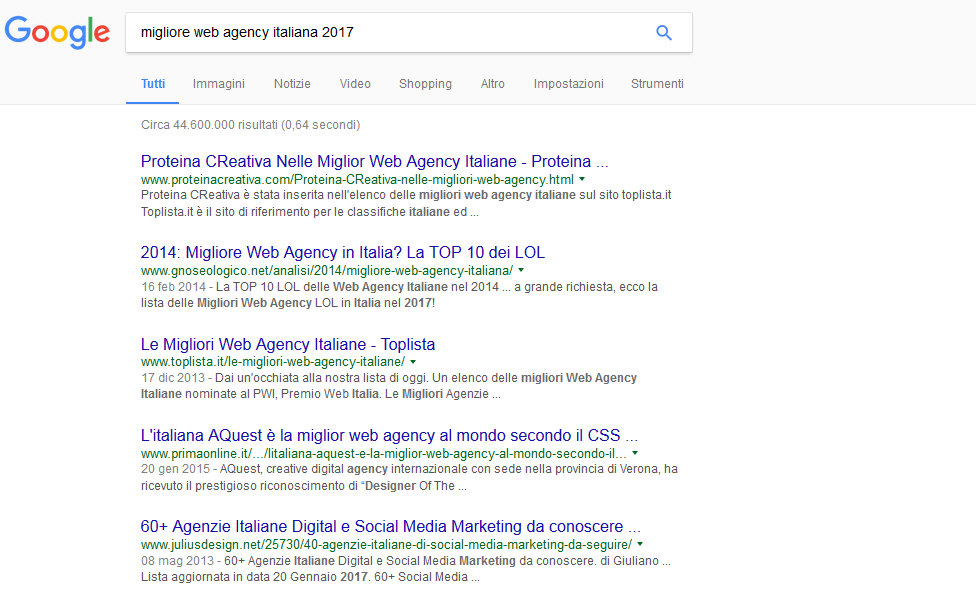Click the Google logo
The width and height of the screenshot is (976, 604).
point(57,32)
